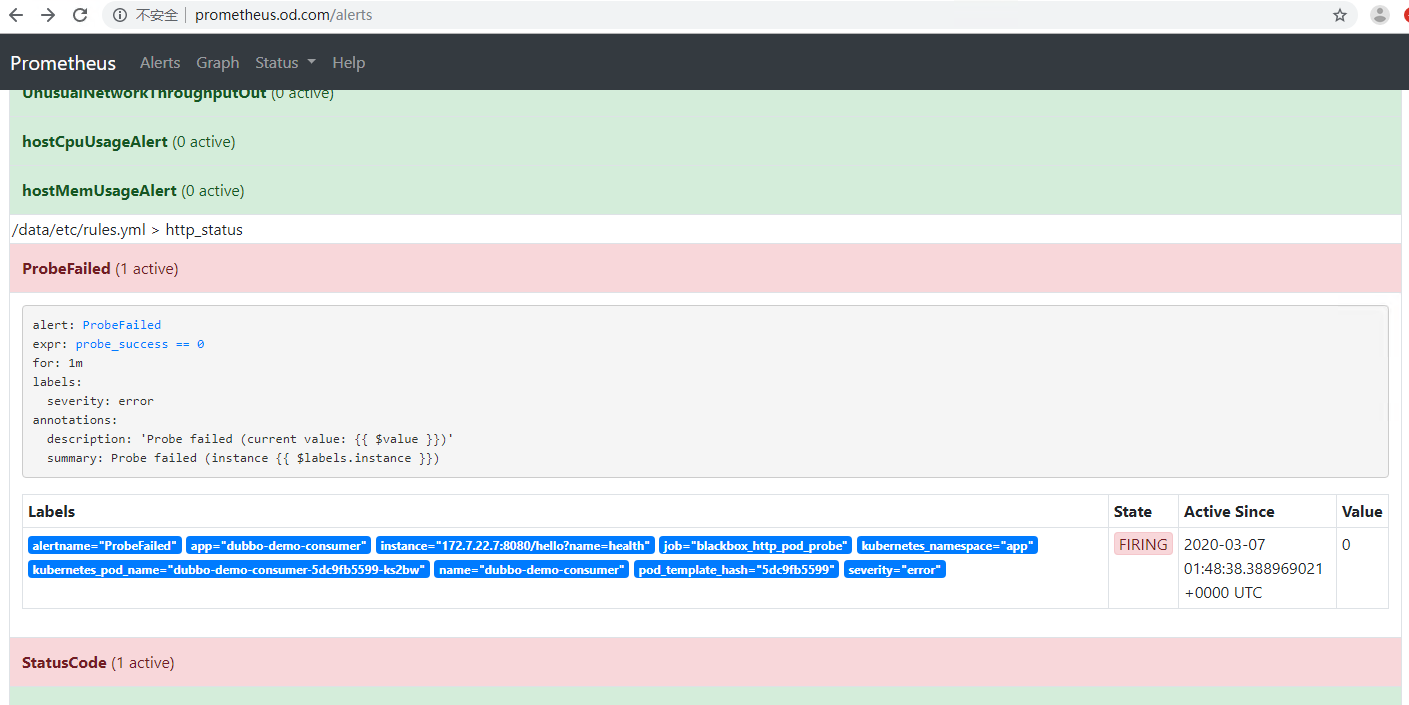Expand the hostCpuUsageAlert rule
1409x705 pixels.
point(95,142)
